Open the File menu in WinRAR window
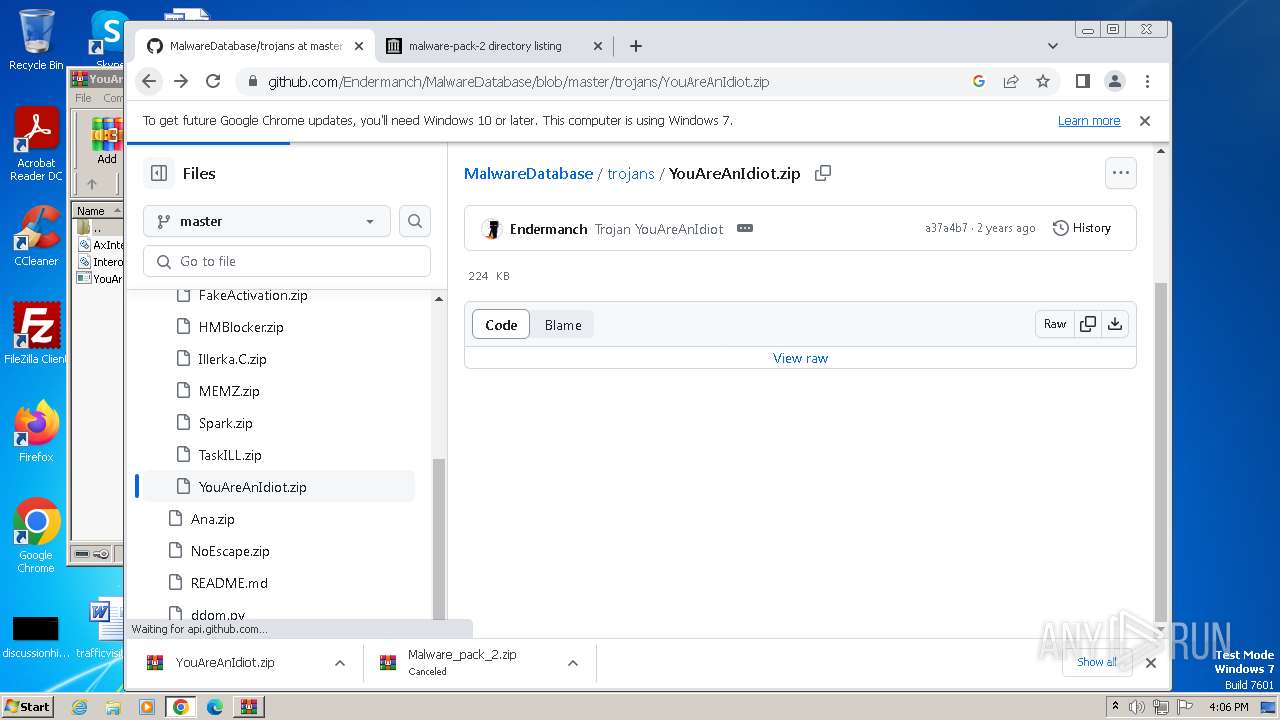 point(83,98)
